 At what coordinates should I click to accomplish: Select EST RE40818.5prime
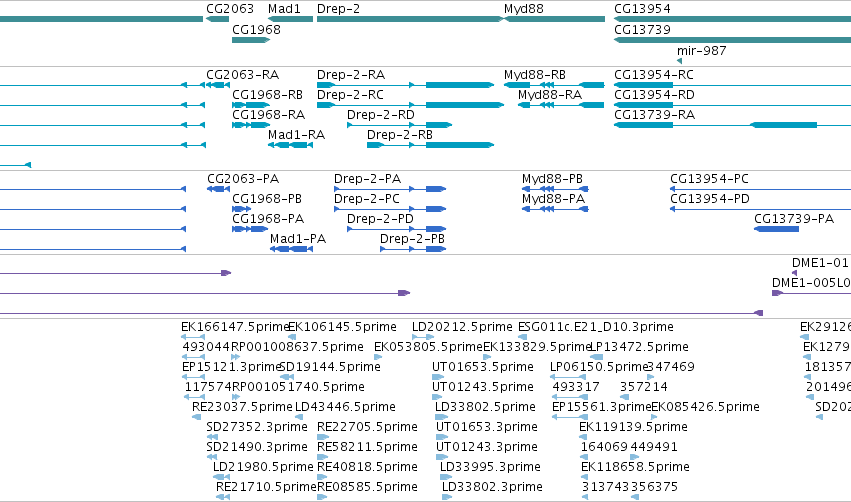tap(367, 467)
